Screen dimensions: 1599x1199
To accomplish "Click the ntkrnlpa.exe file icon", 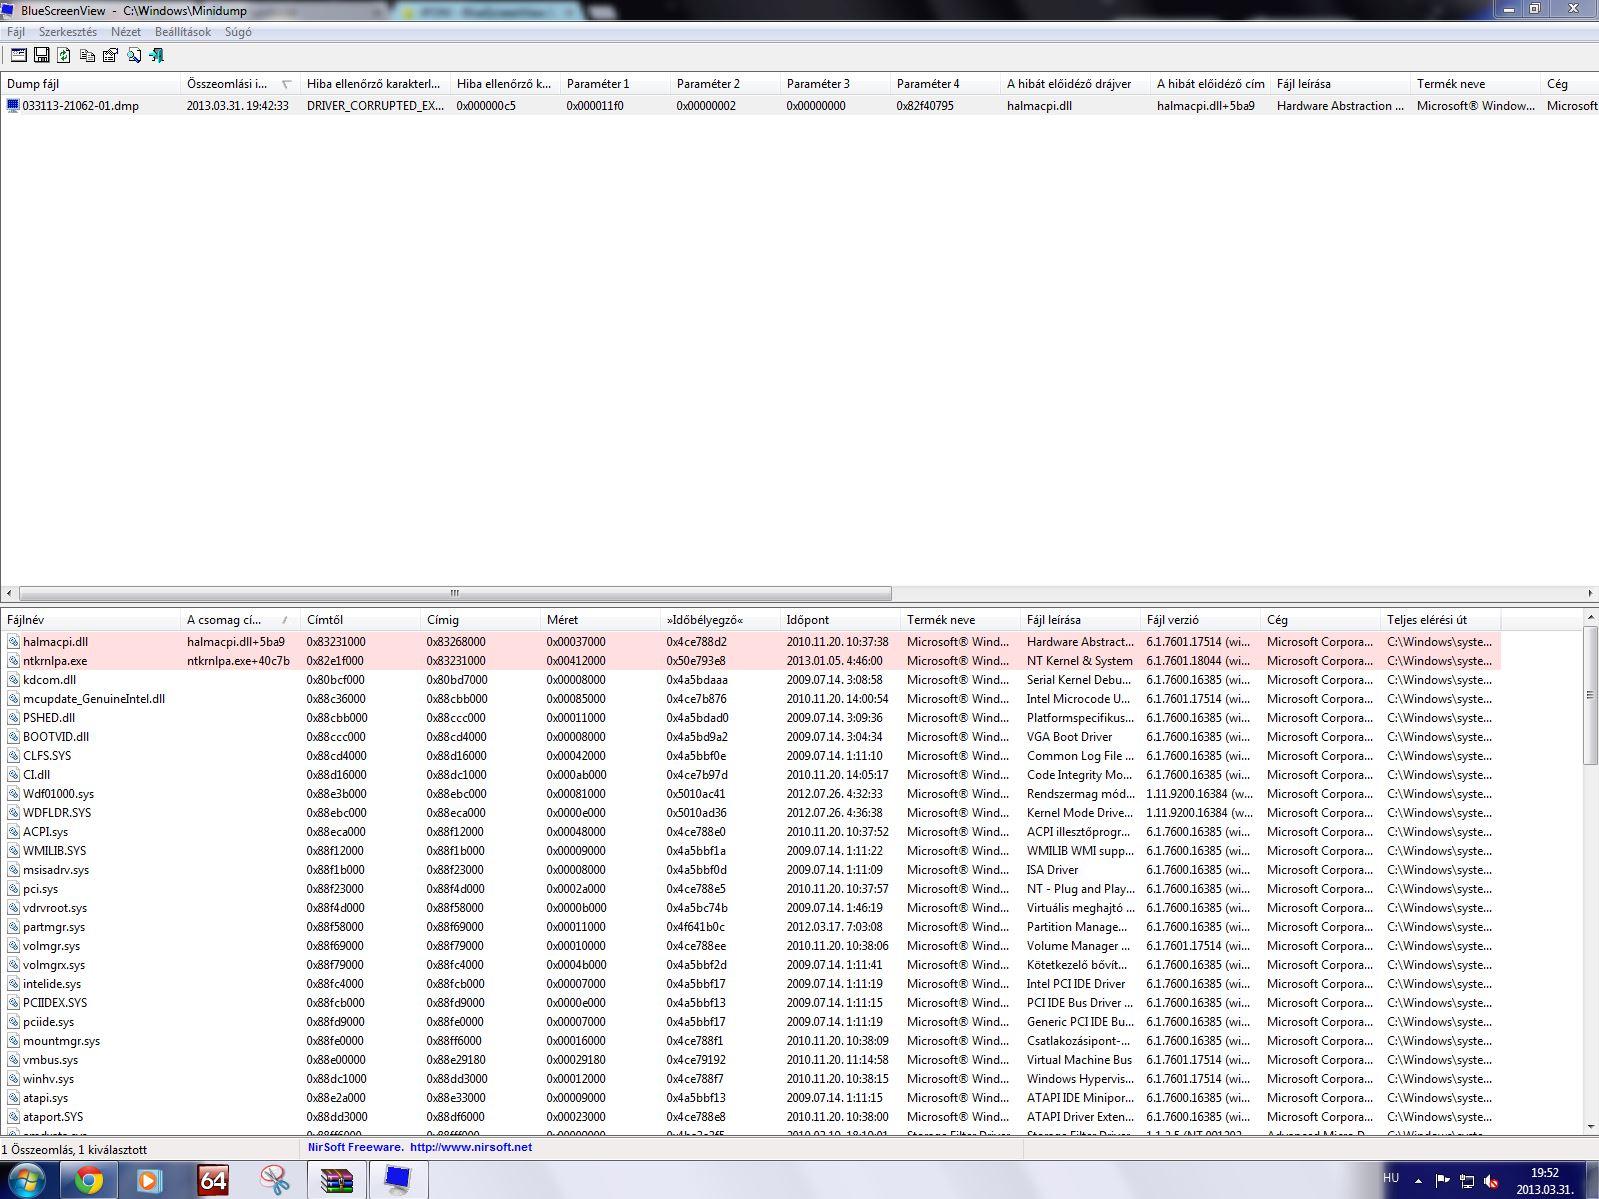I will (13, 661).
